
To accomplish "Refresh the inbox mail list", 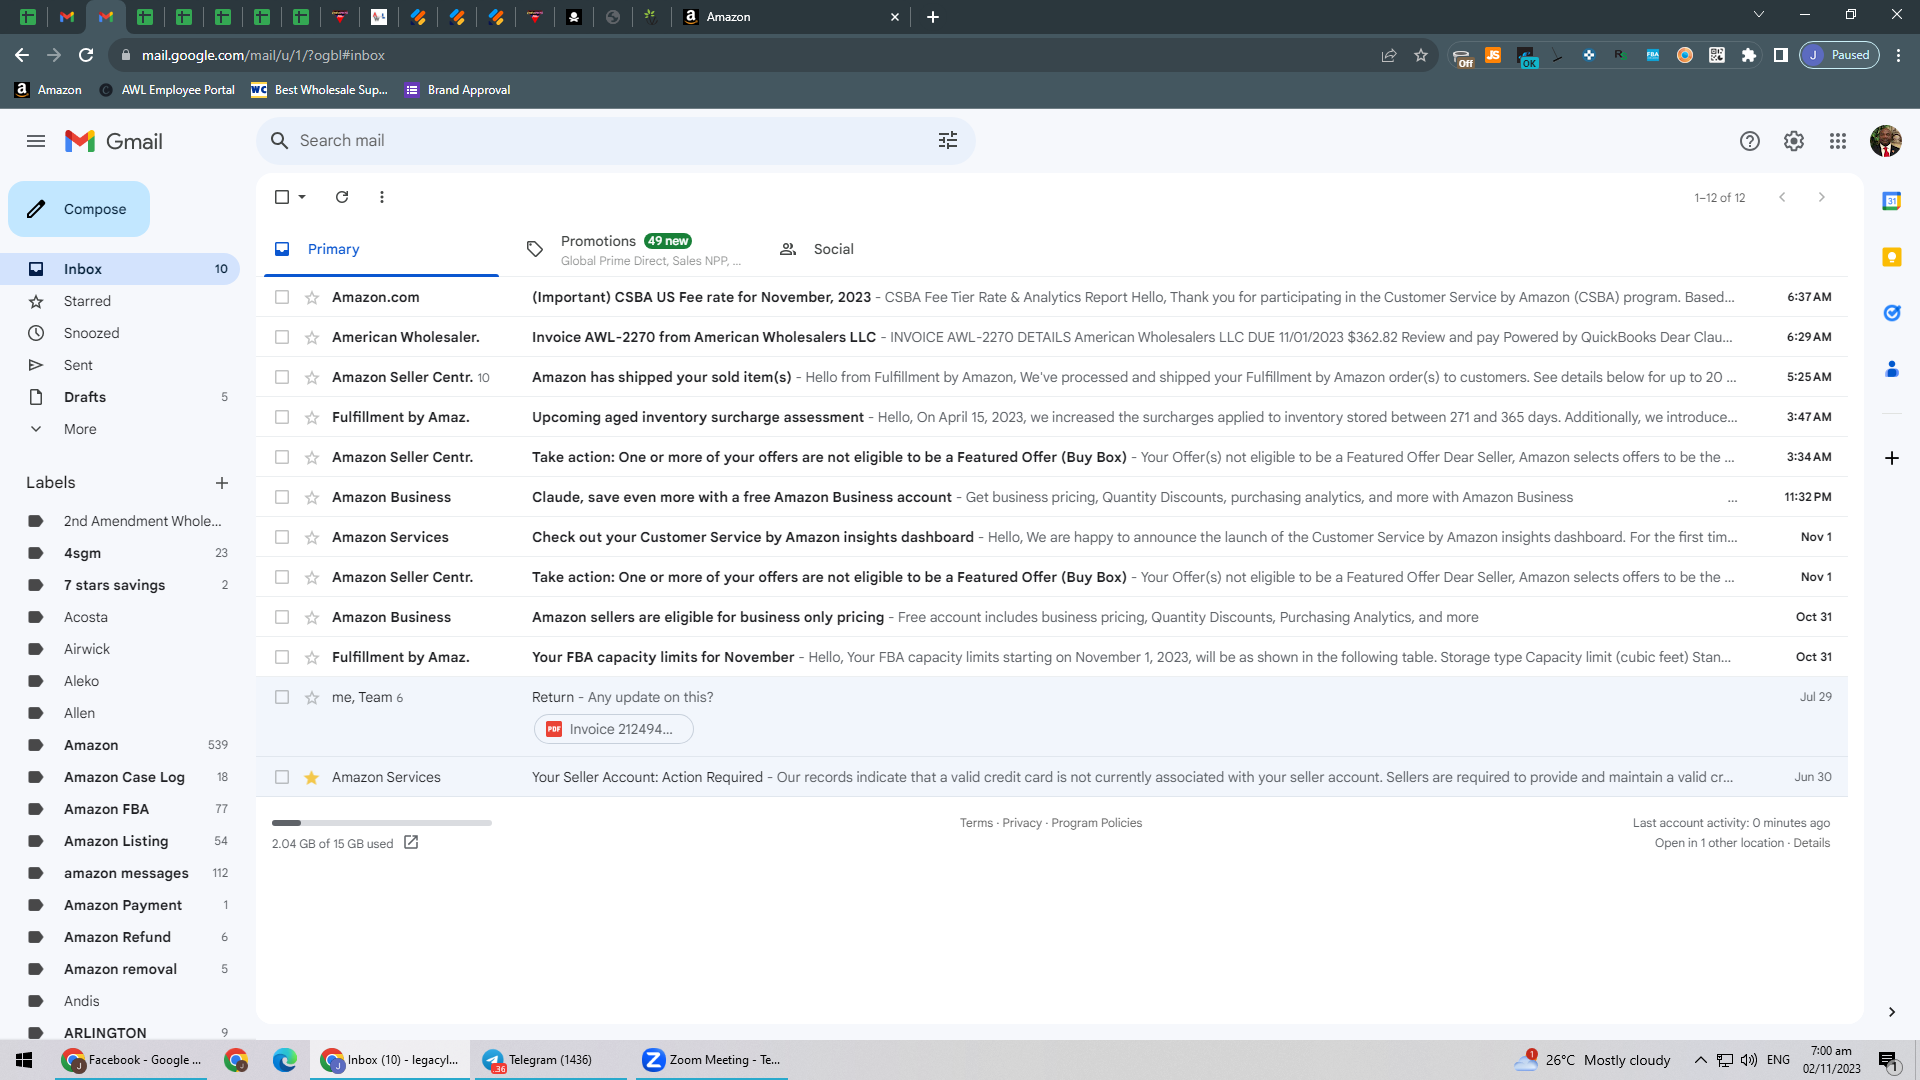I will tap(342, 197).
